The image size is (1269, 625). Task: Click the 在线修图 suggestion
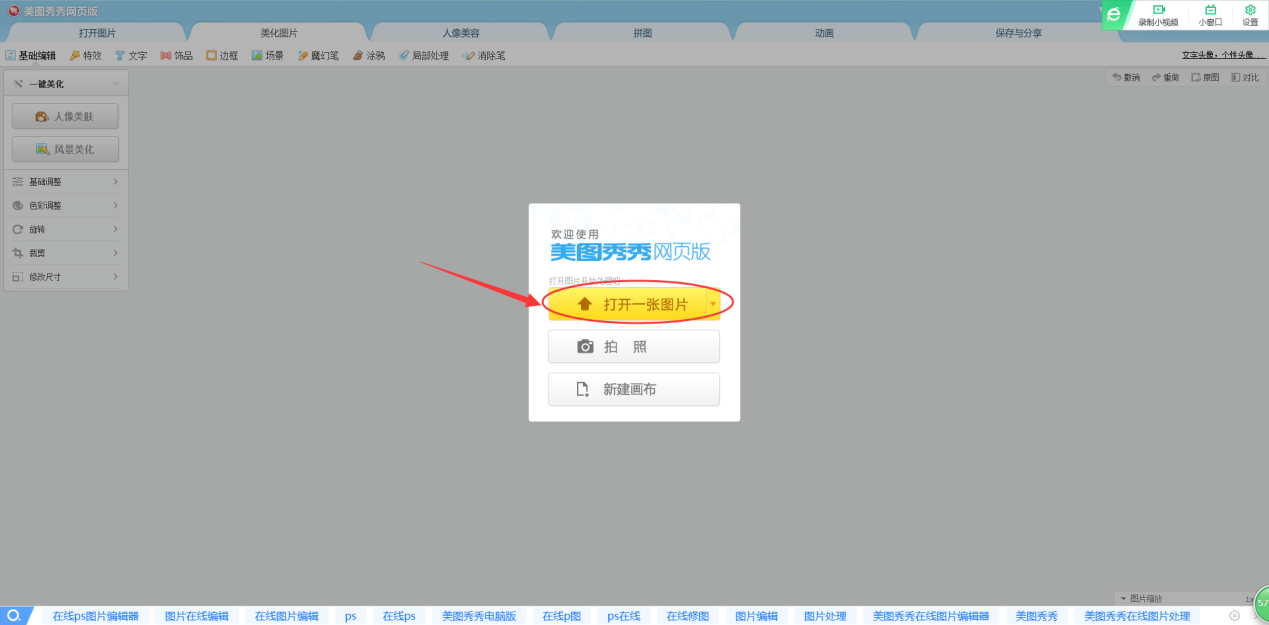pos(688,616)
